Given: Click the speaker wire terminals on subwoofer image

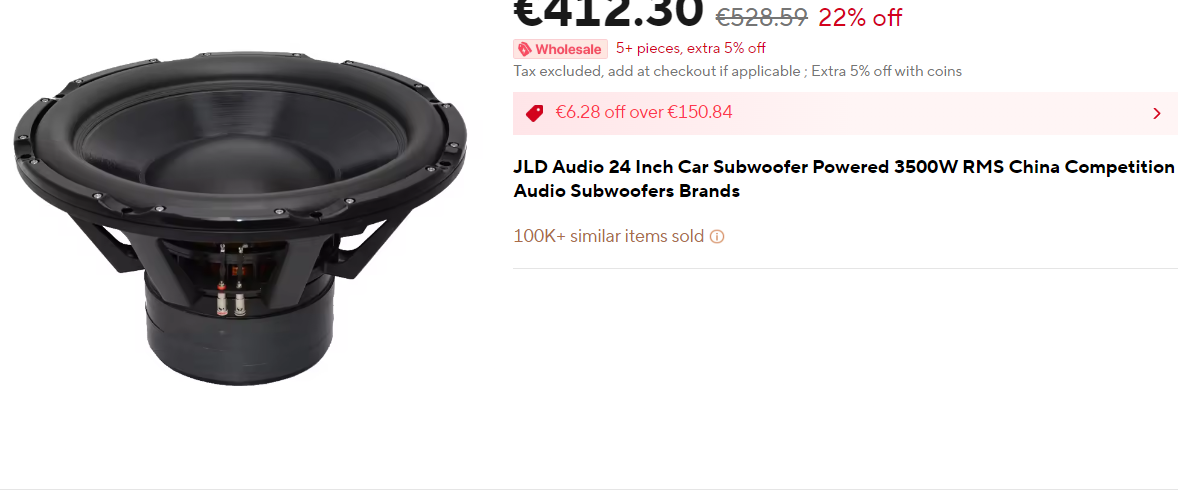Looking at the screenshot, I should (231, 299).
